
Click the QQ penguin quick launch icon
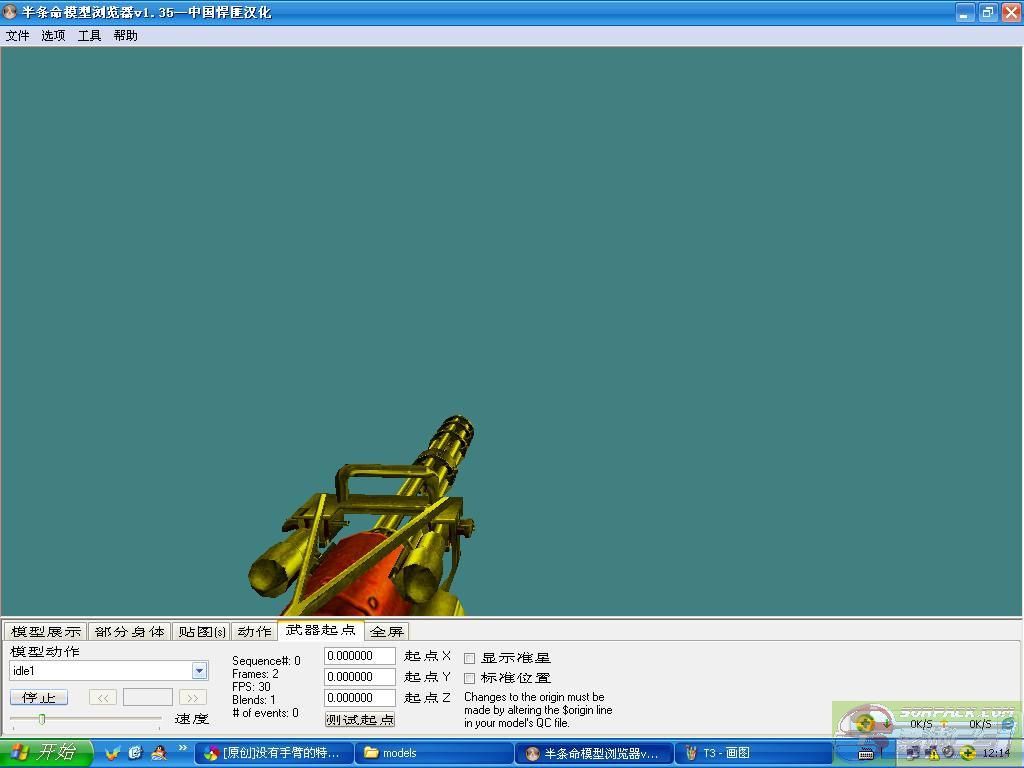pyautogui.click(x=158, y=753)
